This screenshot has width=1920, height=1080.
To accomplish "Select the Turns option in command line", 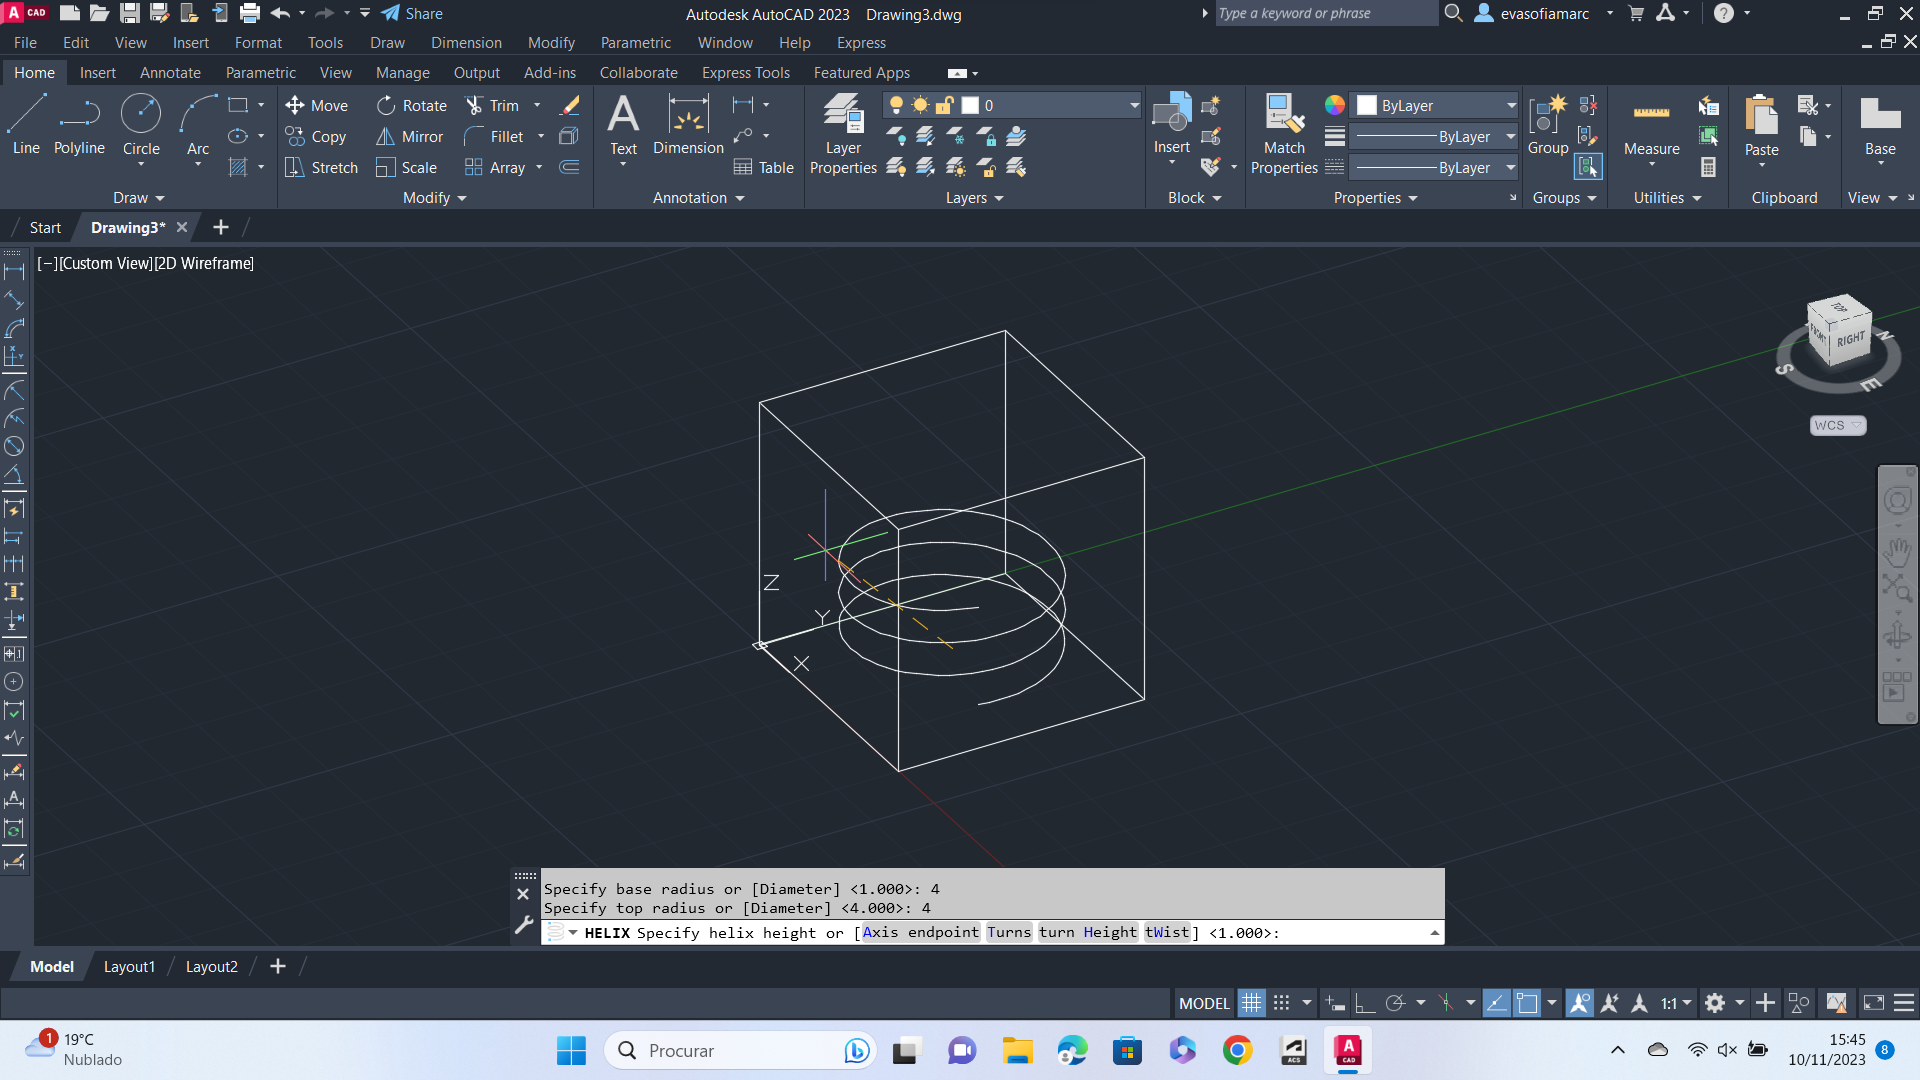I will click(x=1008, y=932).
